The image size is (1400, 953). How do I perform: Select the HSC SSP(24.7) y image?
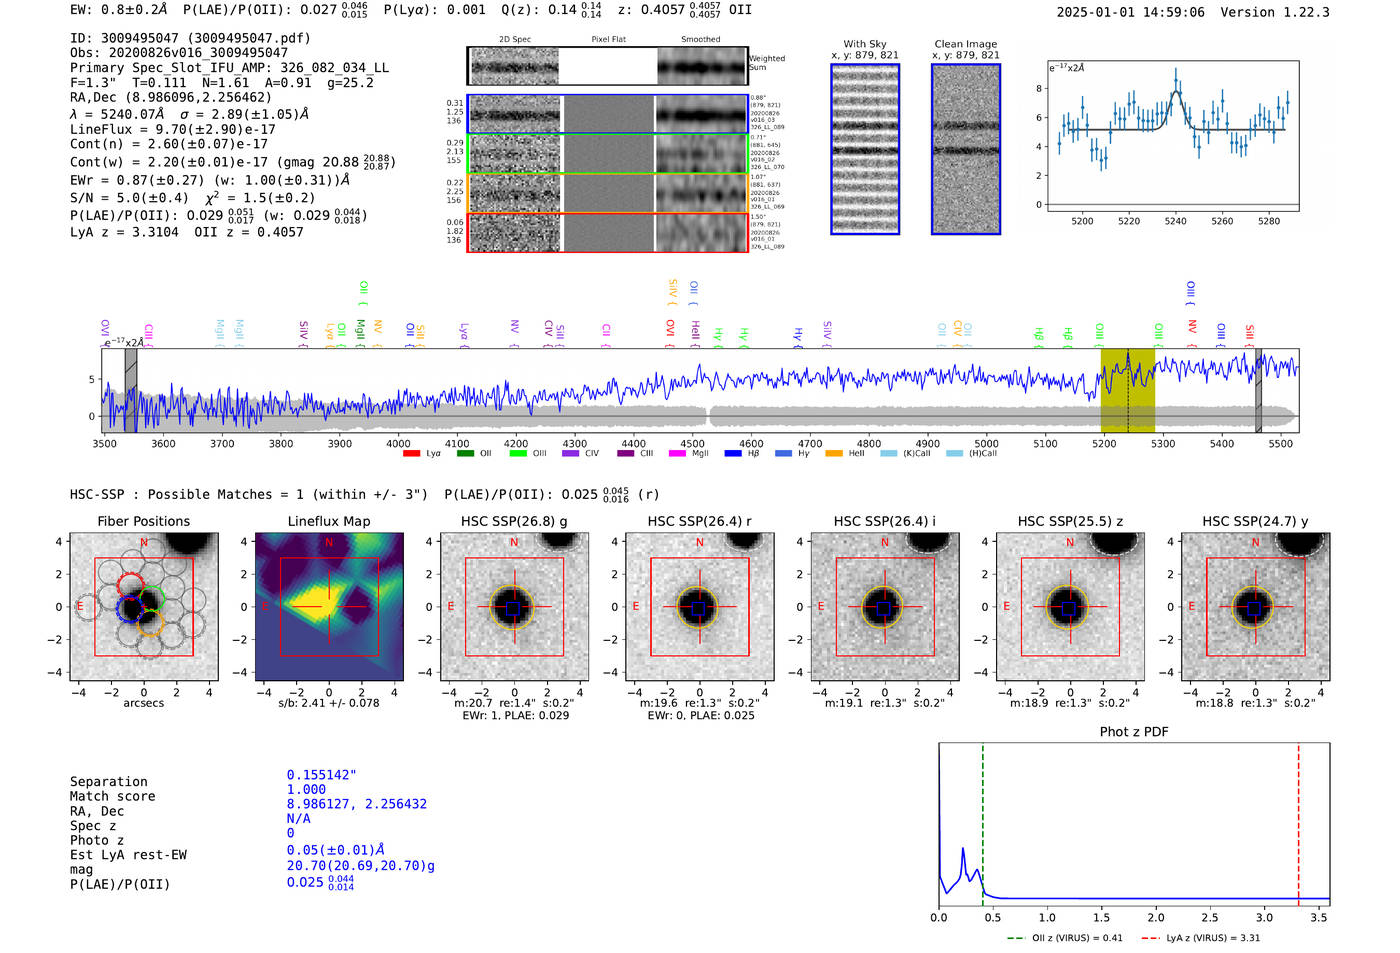coord(1255,607)
